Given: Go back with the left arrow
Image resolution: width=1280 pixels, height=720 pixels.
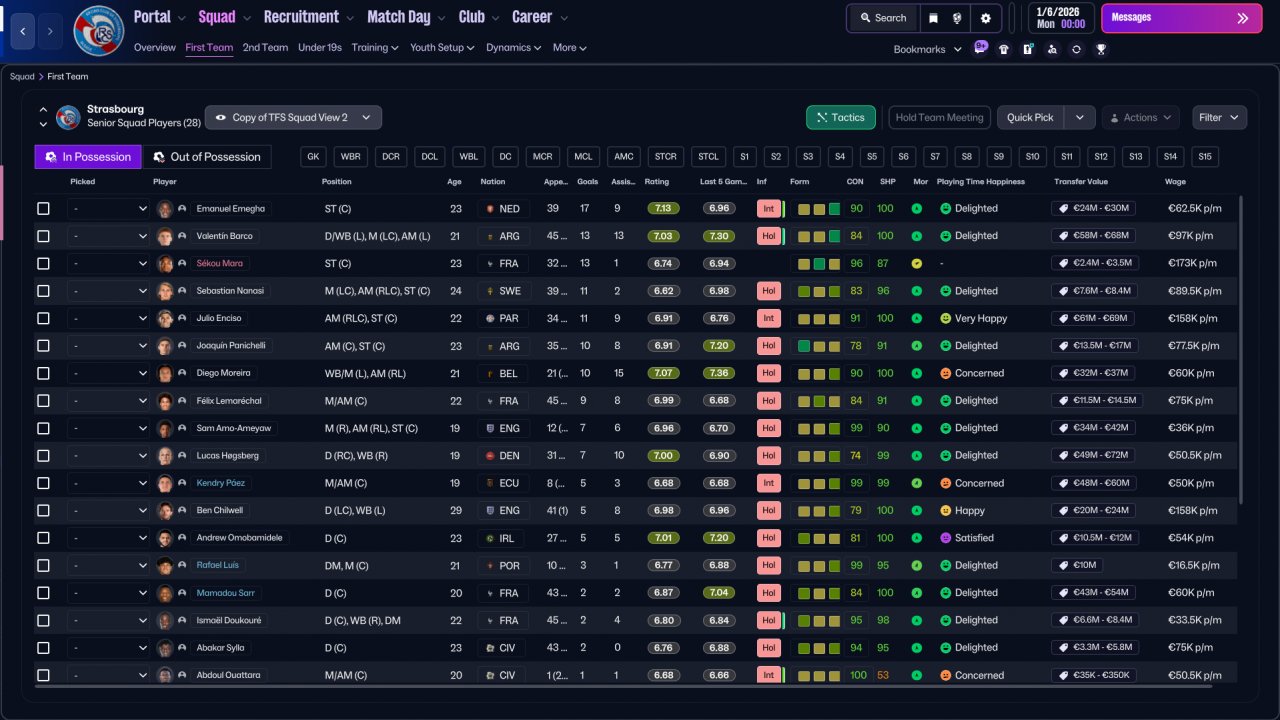Looking at the screenshot, I should 21,31.
